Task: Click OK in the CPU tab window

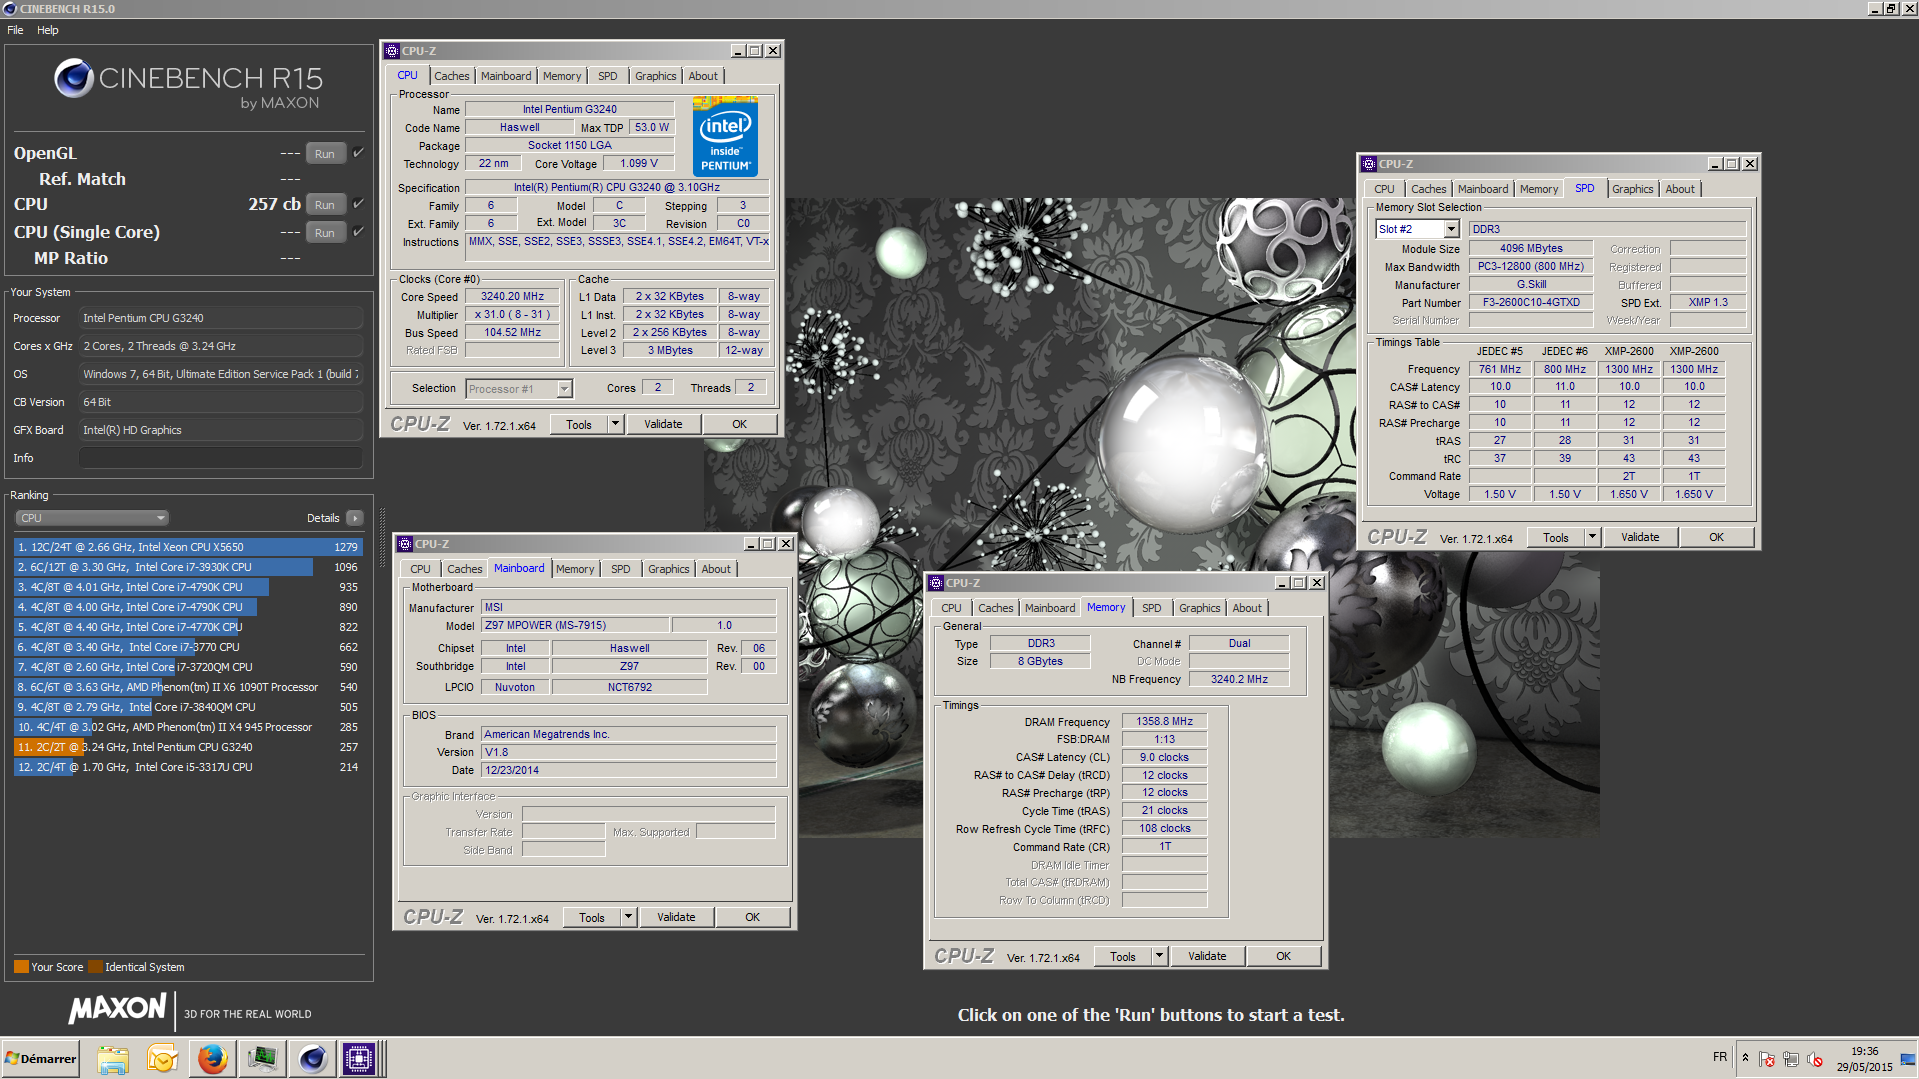Action: coord(739,425)
